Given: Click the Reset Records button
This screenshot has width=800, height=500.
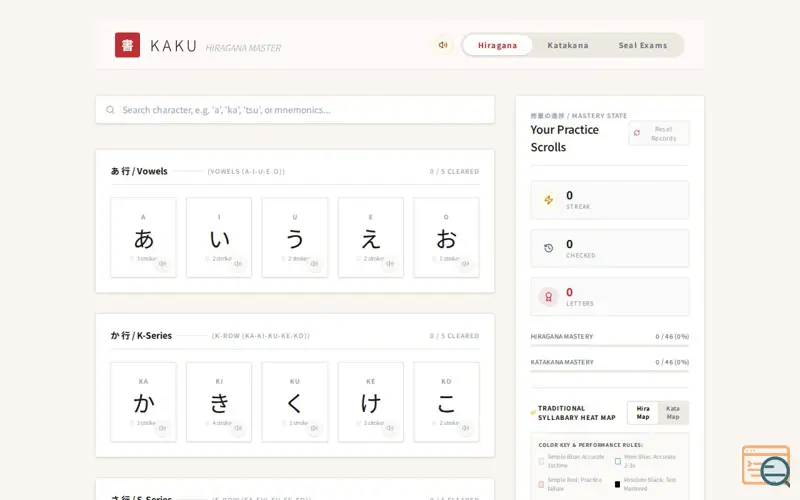Looking at the screenshot, I should (x=659, y=133).
